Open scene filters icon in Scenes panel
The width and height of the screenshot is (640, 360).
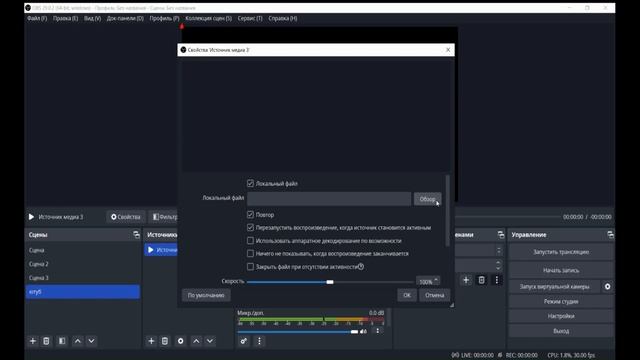click(62, 341)
